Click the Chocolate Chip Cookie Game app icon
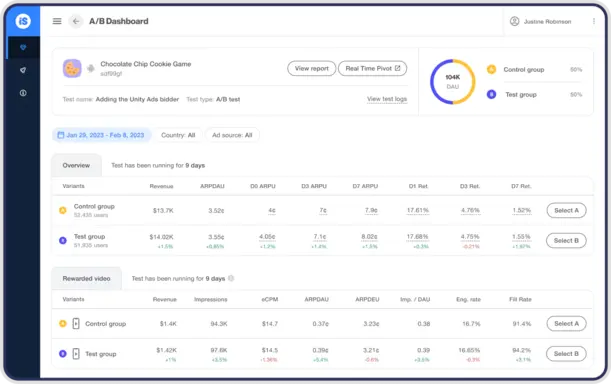Viewport: 611px width, 384px height. [x=72, y=68]
